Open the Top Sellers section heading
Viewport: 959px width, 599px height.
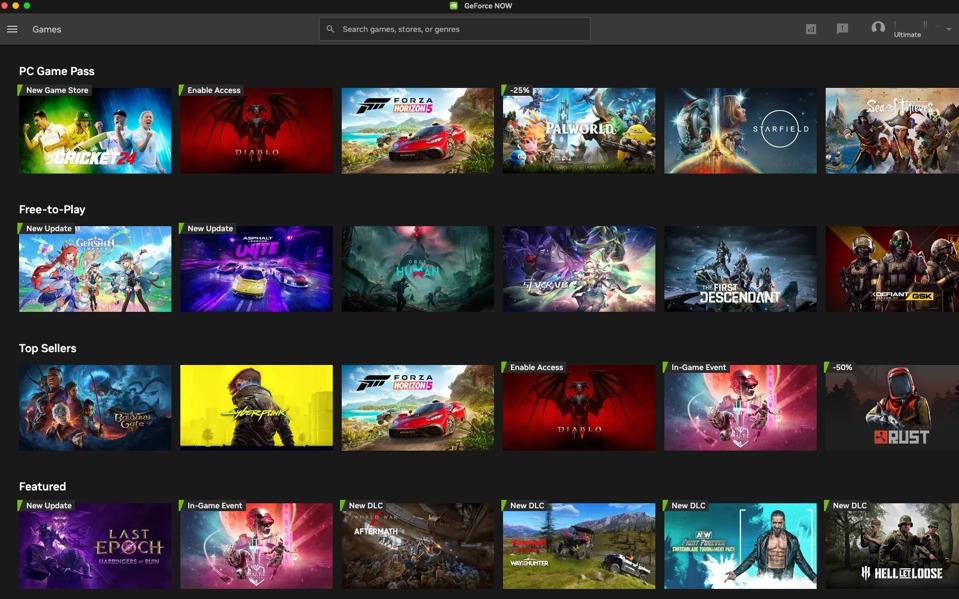tap(48, 348)
